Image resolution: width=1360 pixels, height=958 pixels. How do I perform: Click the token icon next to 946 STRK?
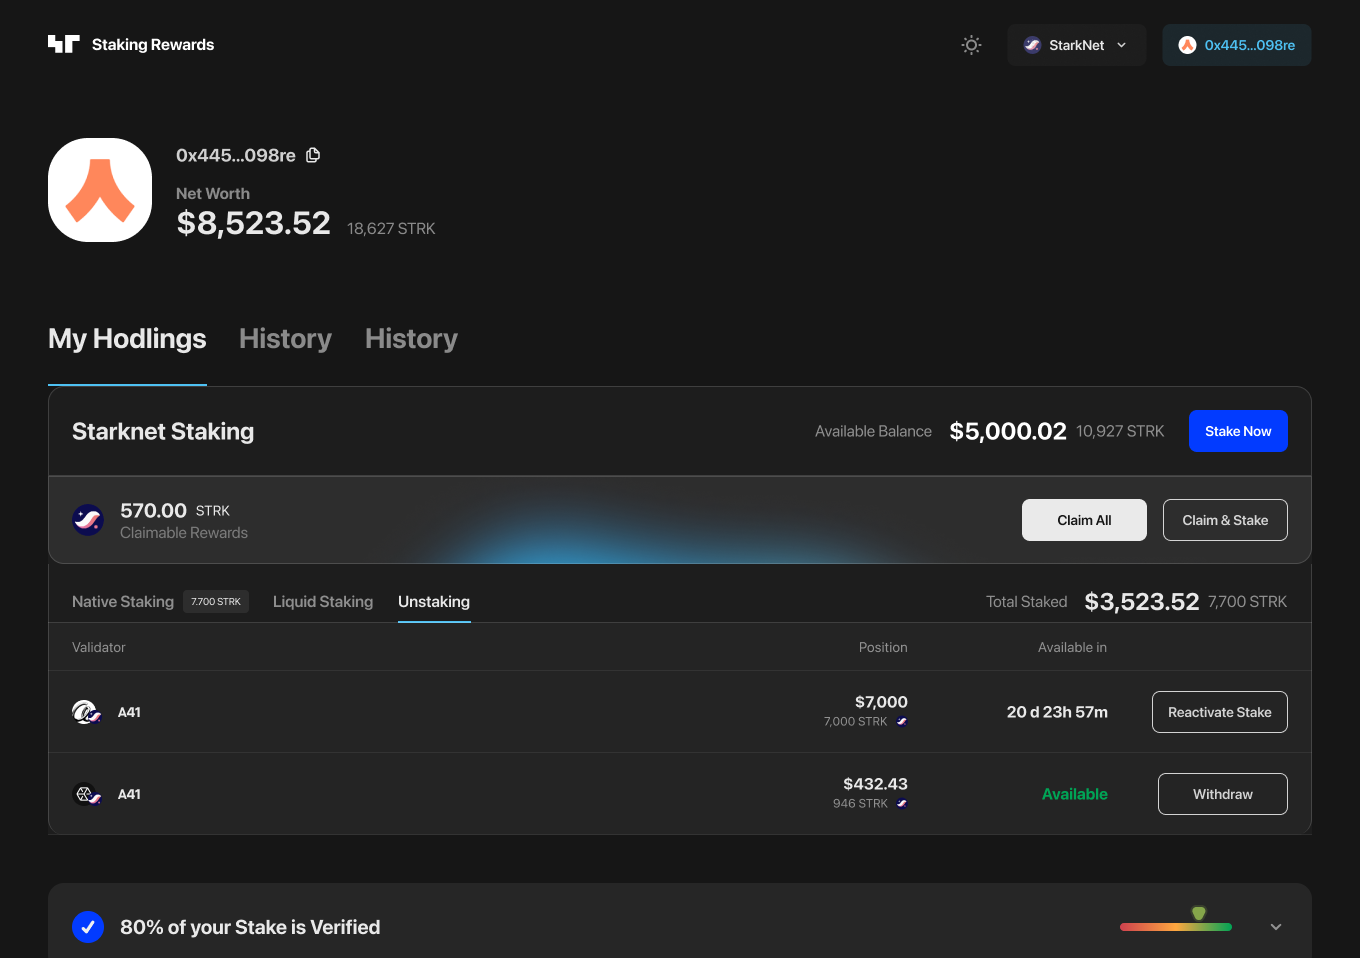[902, 803]
